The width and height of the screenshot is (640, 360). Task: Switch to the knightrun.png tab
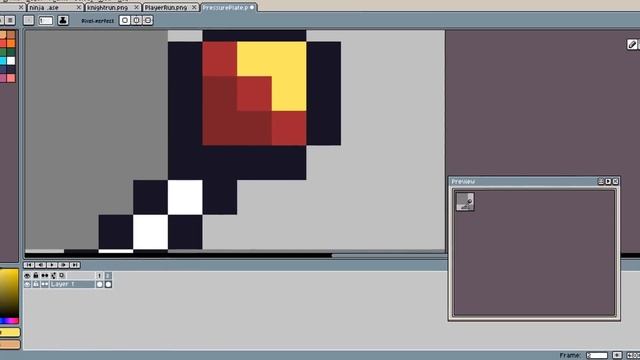click(x=113, y=7)
